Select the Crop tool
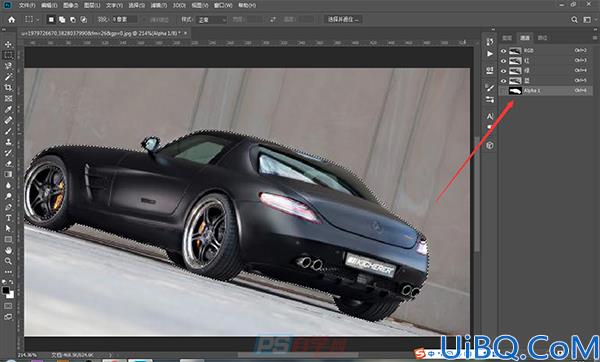 [8, 88]
